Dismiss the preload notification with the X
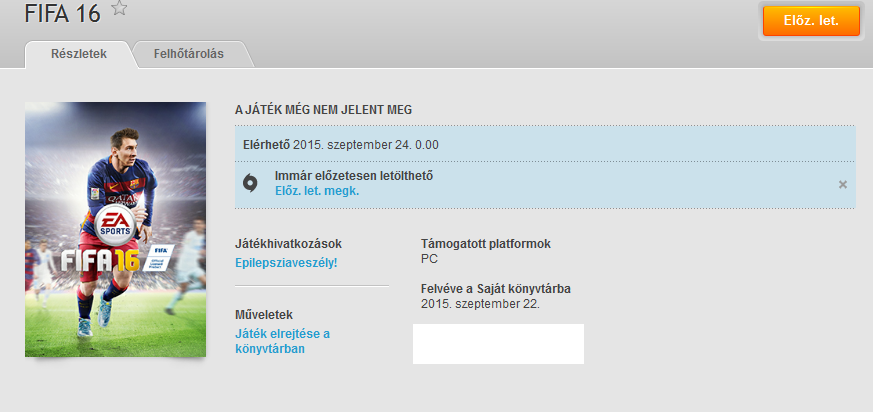 [842, 184]
